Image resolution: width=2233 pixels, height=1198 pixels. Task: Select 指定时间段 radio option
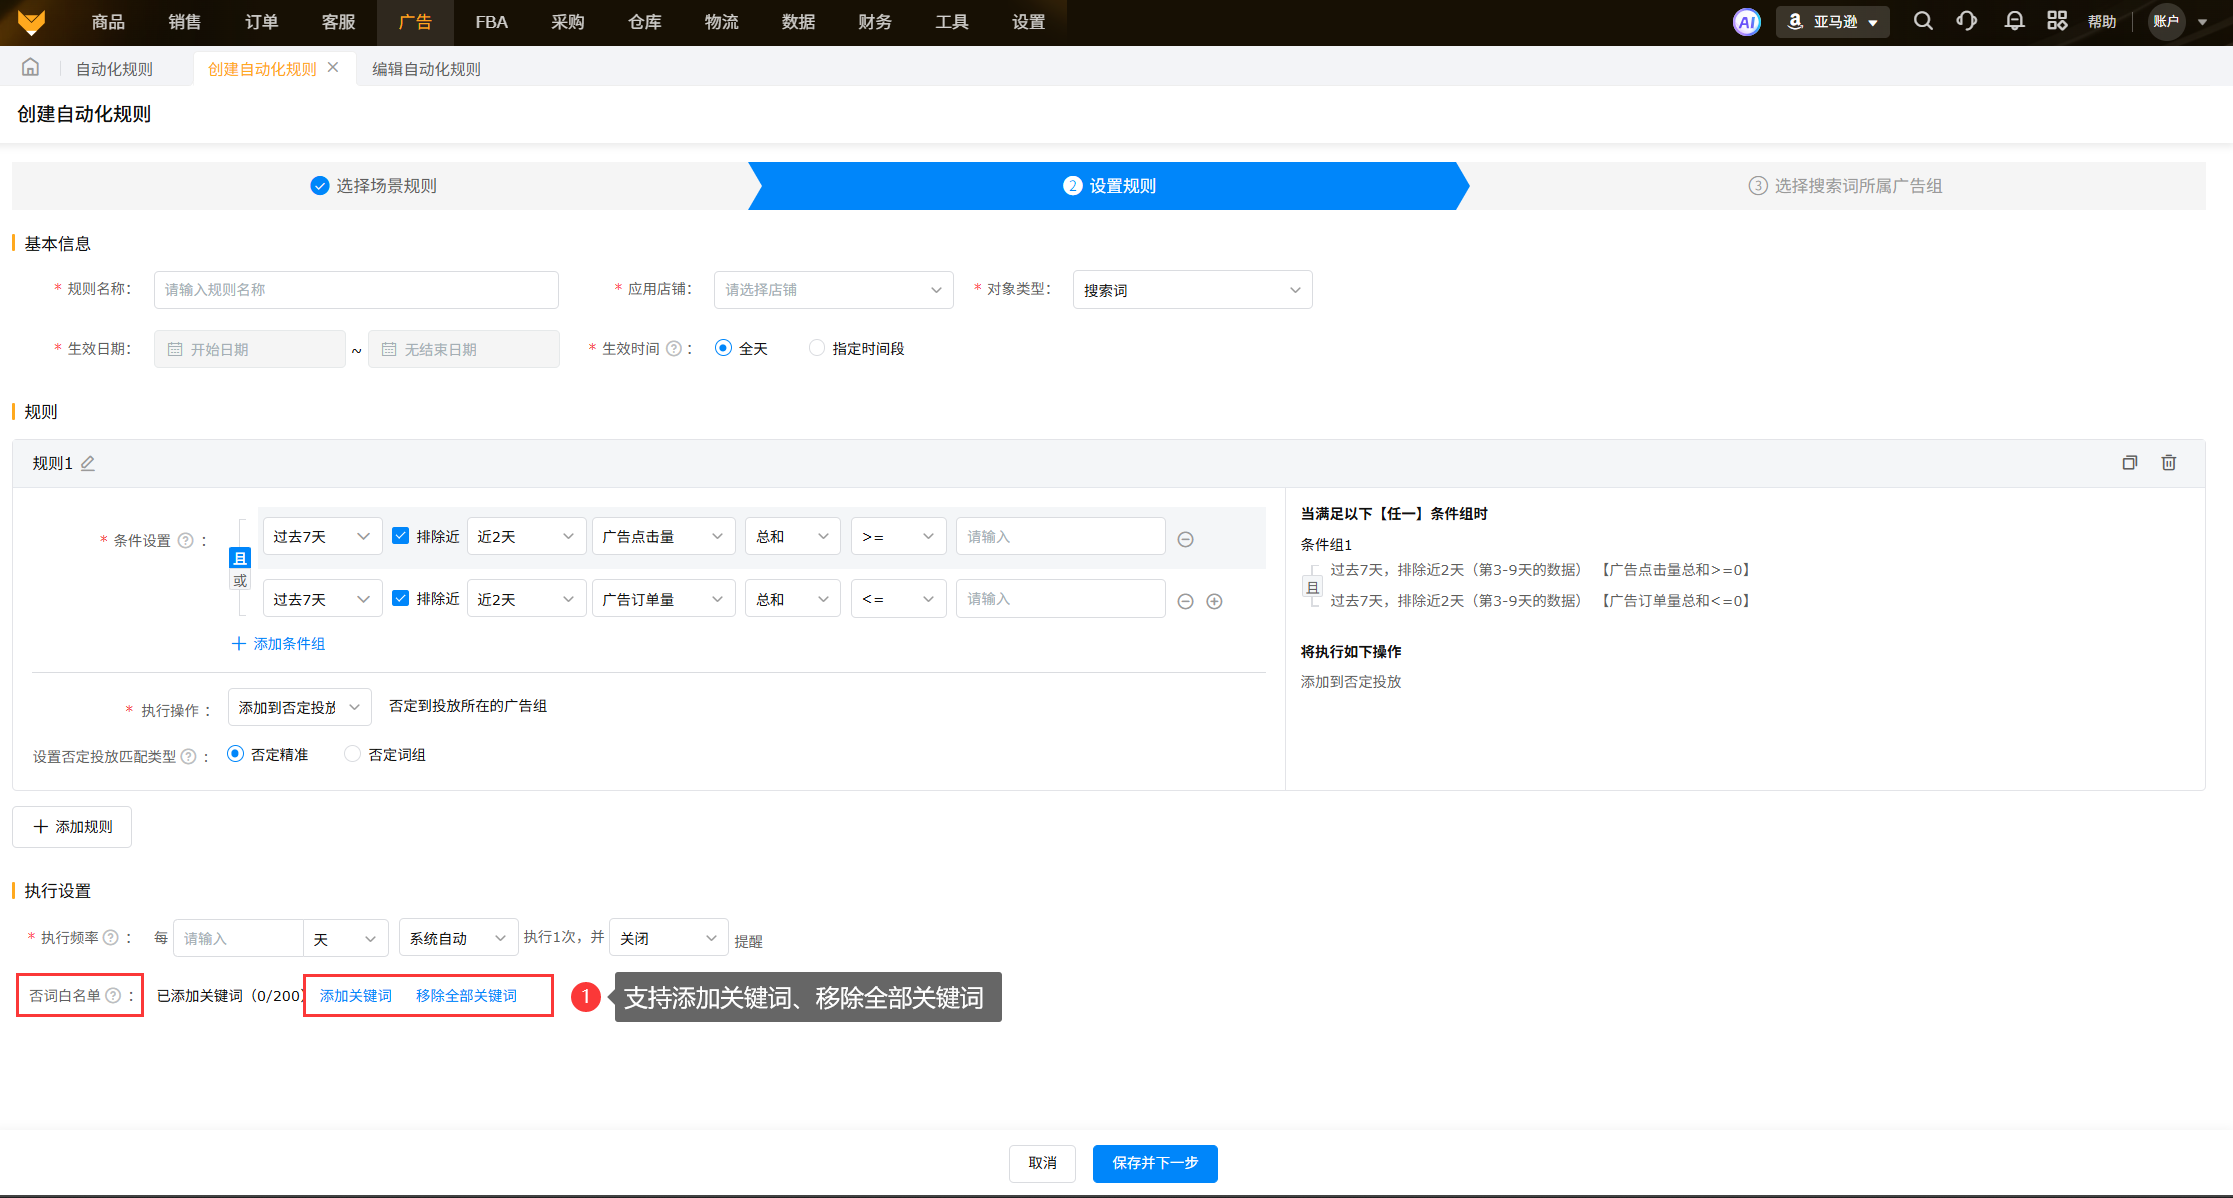[x=817, y=348]
